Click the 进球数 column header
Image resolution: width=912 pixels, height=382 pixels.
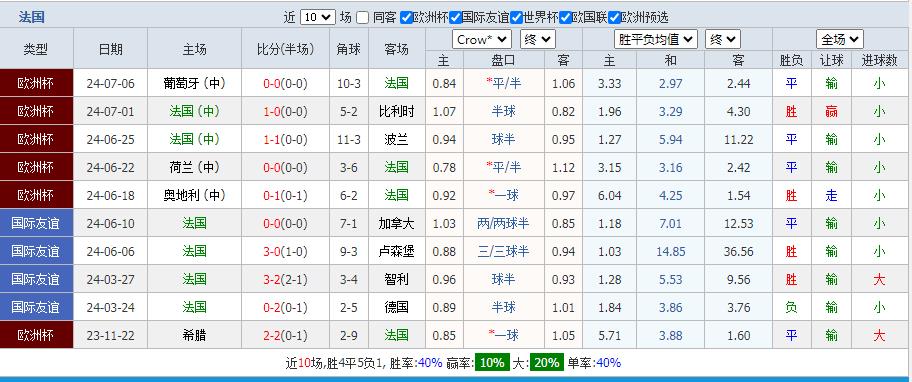point(879,60)
